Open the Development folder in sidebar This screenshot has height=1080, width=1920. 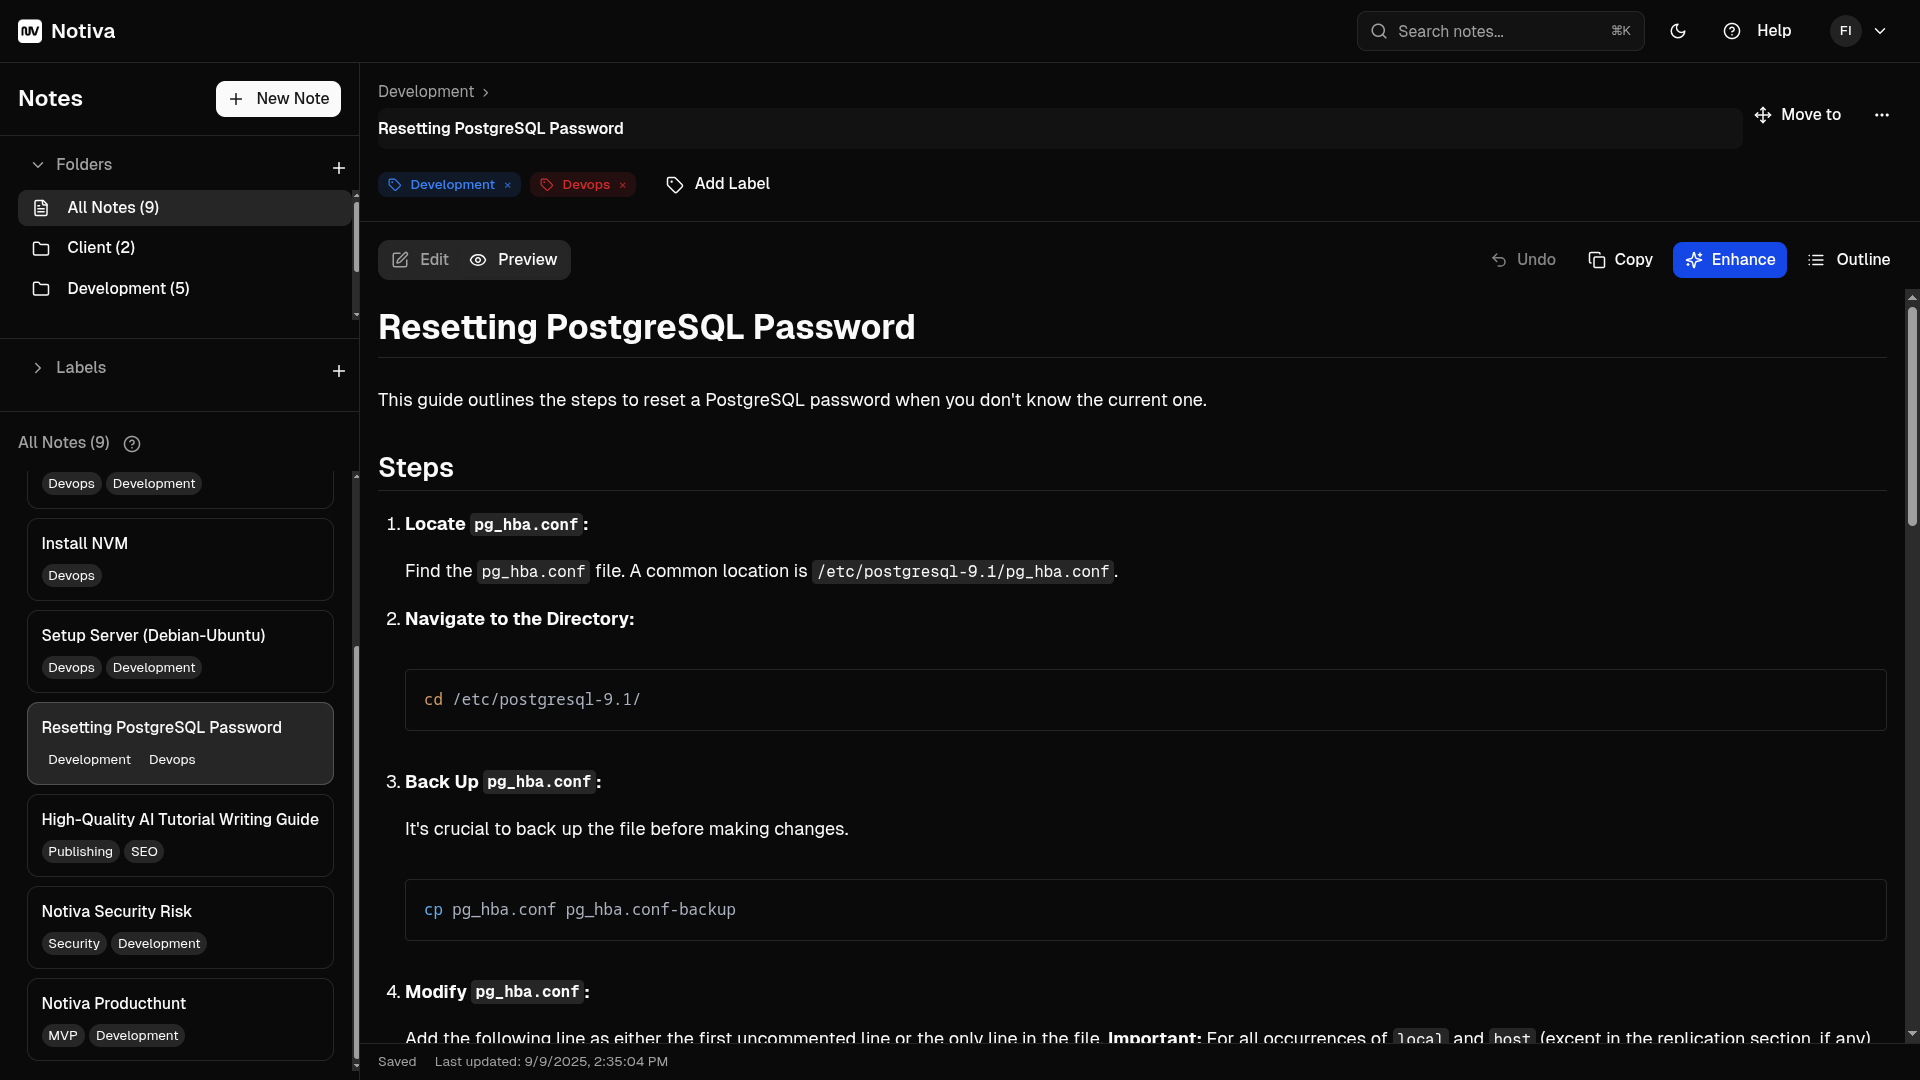[x=128, y=289]
